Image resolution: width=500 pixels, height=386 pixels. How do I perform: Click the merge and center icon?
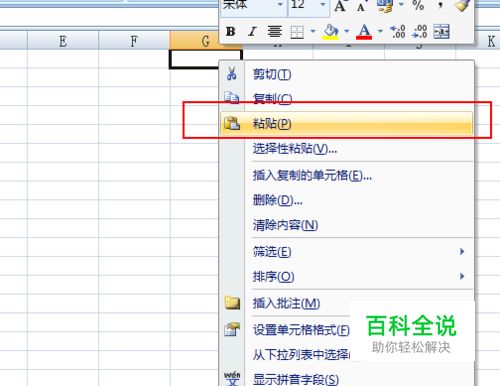click(442, 32)
